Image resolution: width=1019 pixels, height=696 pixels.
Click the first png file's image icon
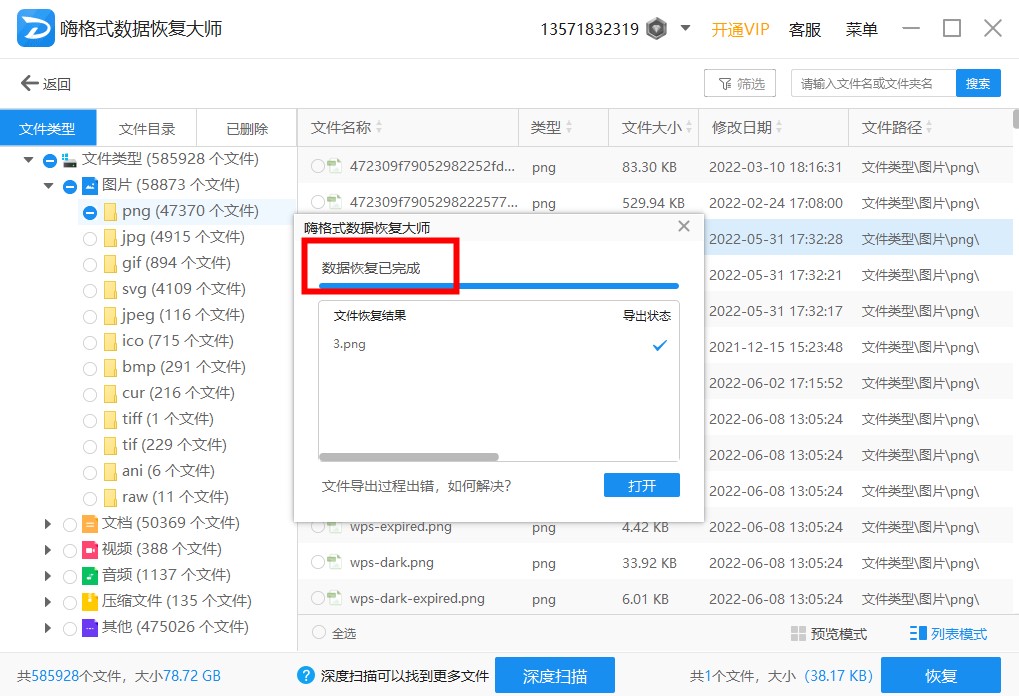coord(334,166)
